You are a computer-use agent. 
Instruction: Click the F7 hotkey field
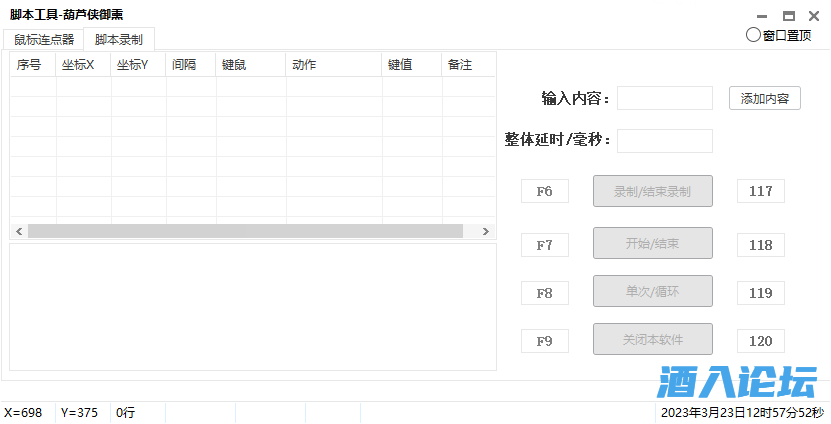(x=545, y=245)
